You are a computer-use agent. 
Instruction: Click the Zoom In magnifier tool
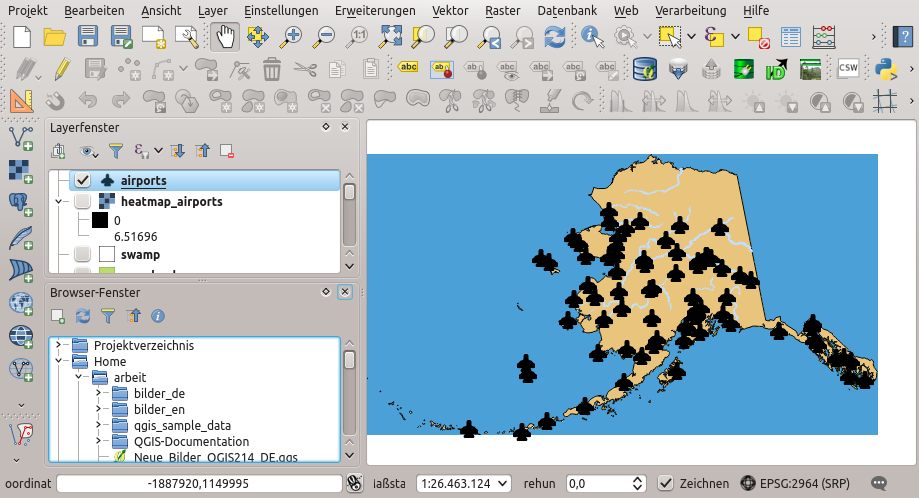pos(292,37)
